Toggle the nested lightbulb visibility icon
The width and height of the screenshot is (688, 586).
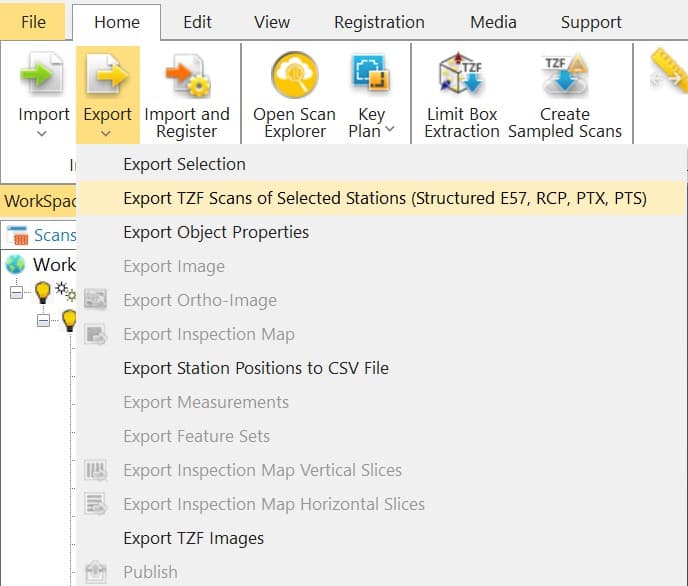pos(68,320)
